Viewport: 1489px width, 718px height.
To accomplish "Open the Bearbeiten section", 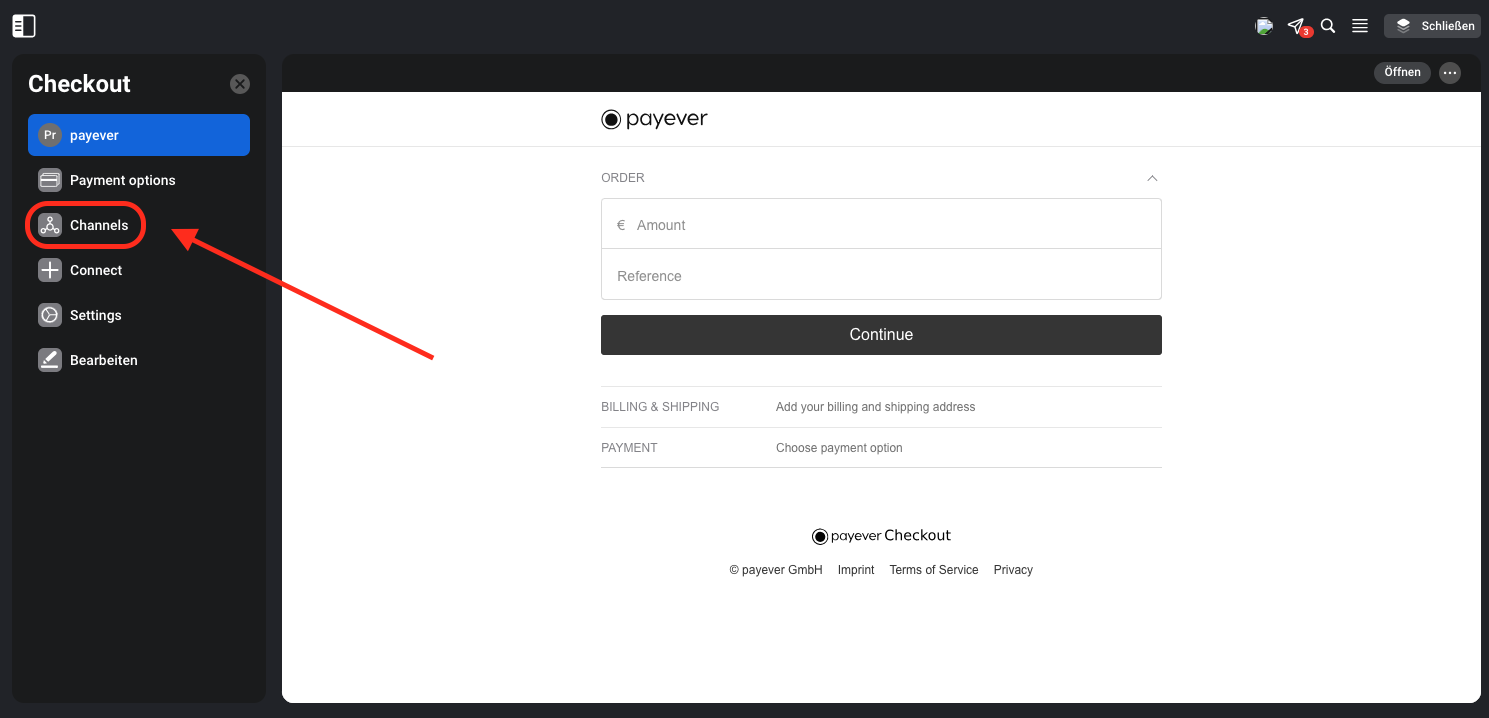I will click(x=139, y=360).
